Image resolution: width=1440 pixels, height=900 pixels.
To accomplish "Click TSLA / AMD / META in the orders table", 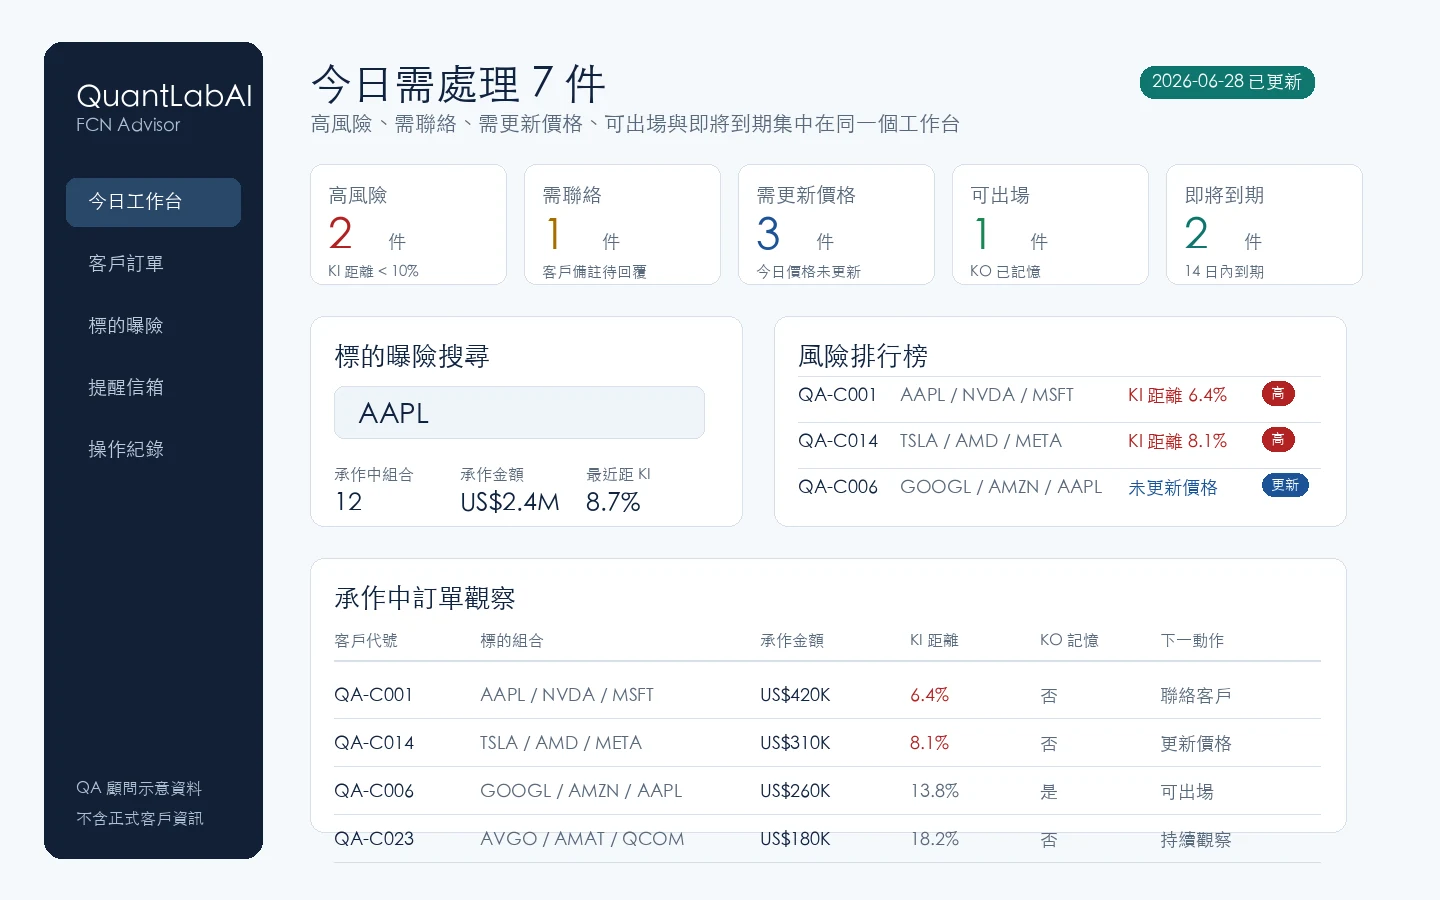I will [561, 743].
